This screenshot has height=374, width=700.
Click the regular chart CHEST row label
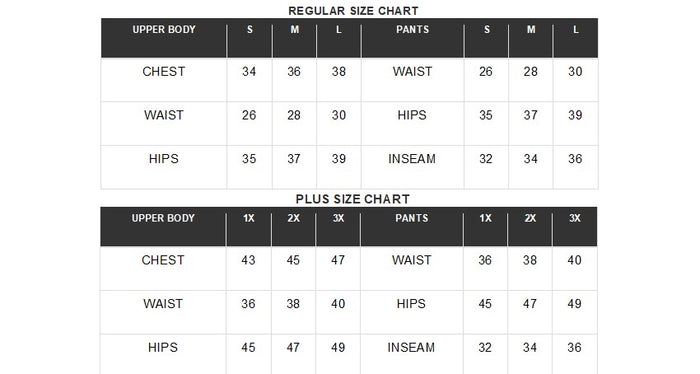163,71
